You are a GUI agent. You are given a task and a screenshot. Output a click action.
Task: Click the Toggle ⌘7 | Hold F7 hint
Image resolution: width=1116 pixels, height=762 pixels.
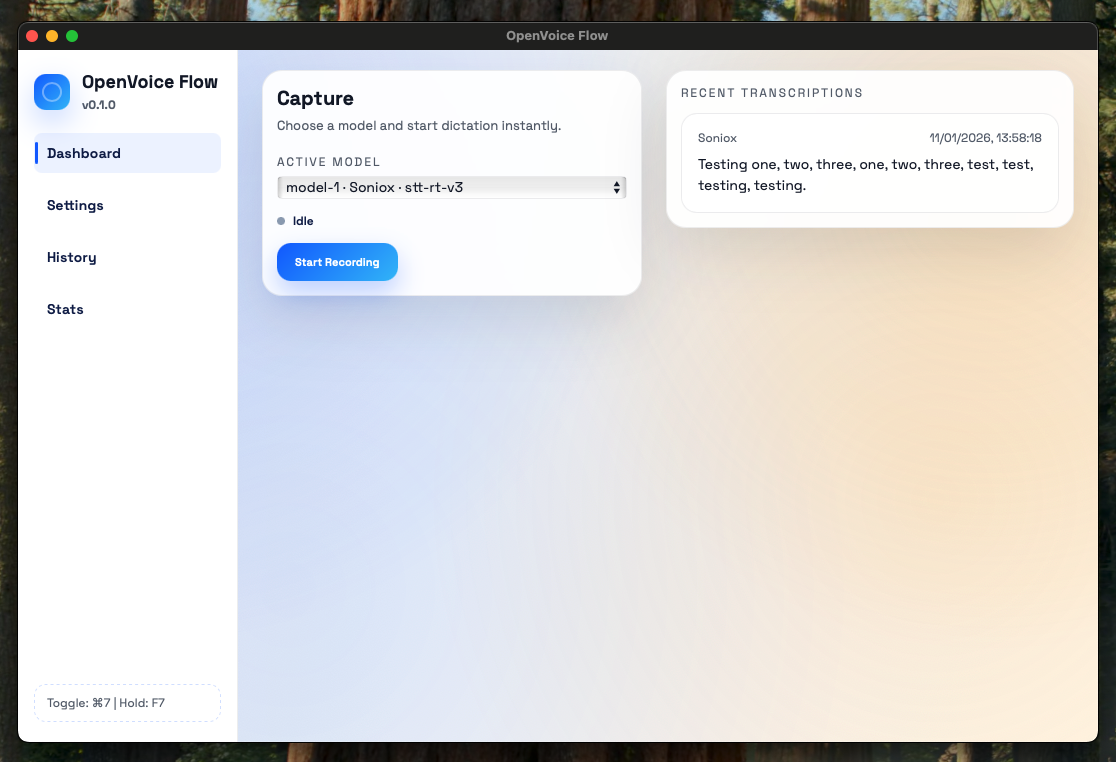(x=127, y=703)
